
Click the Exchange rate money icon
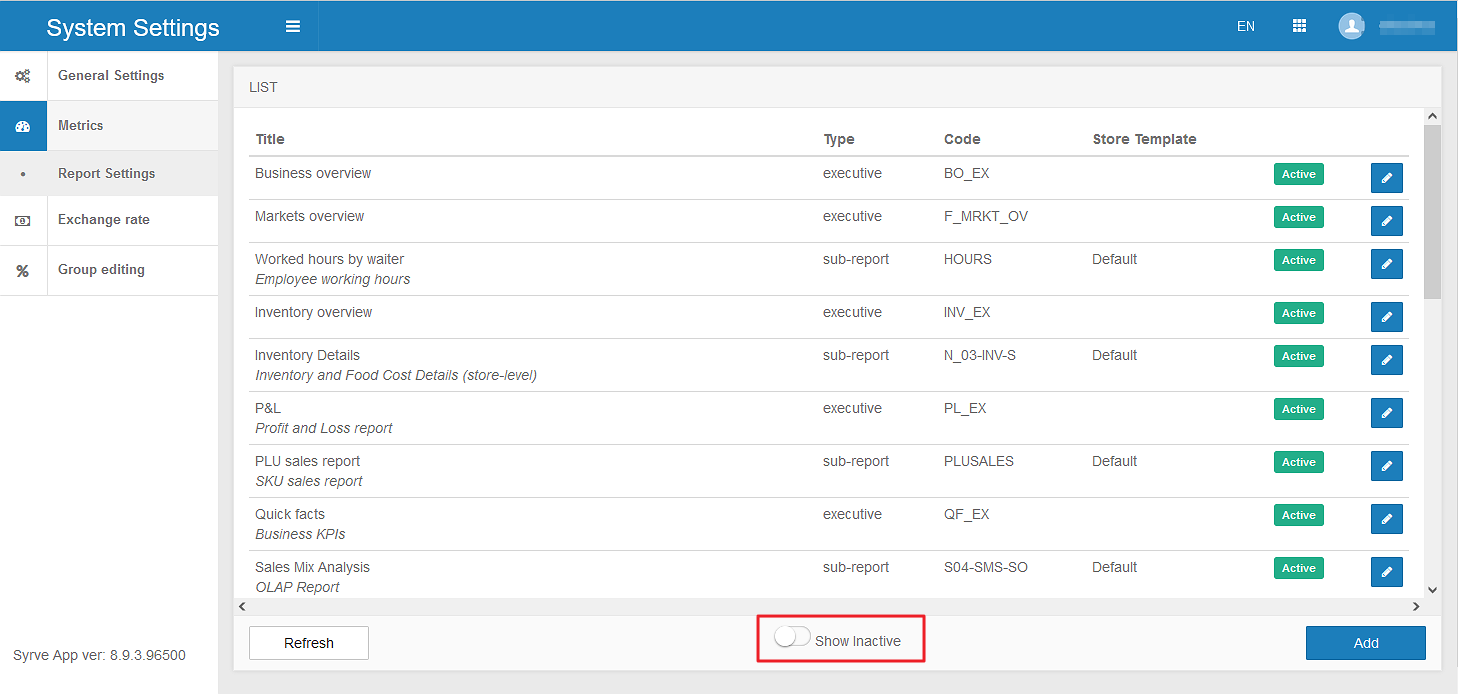point(23,221)
